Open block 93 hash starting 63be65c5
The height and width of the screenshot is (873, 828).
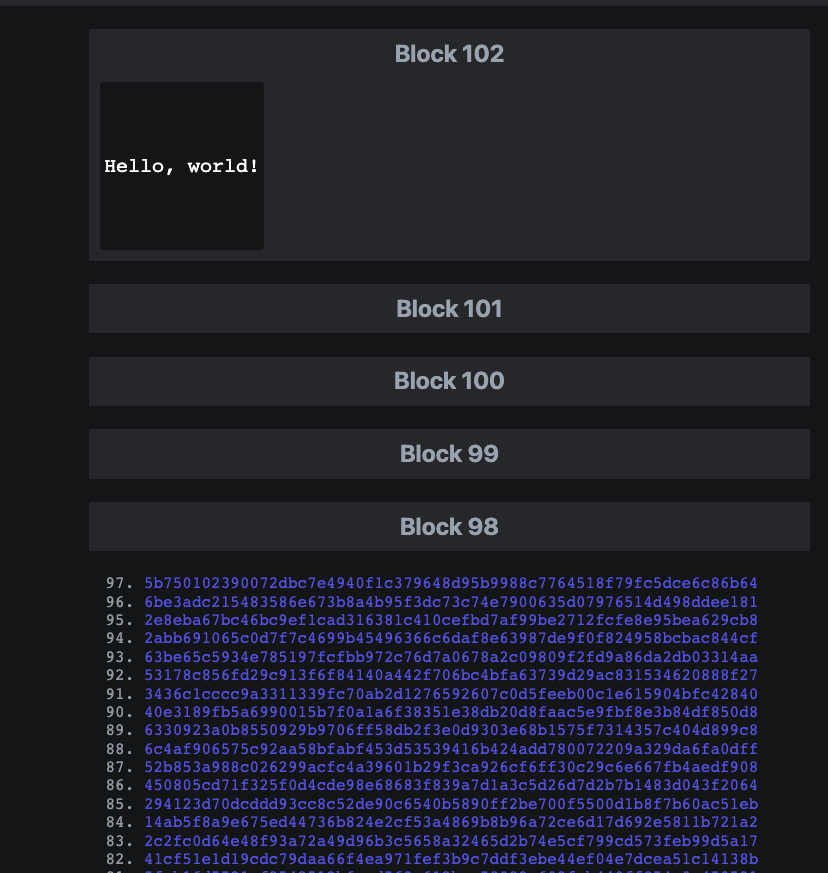pyautogui.click(x=451, y=657)
